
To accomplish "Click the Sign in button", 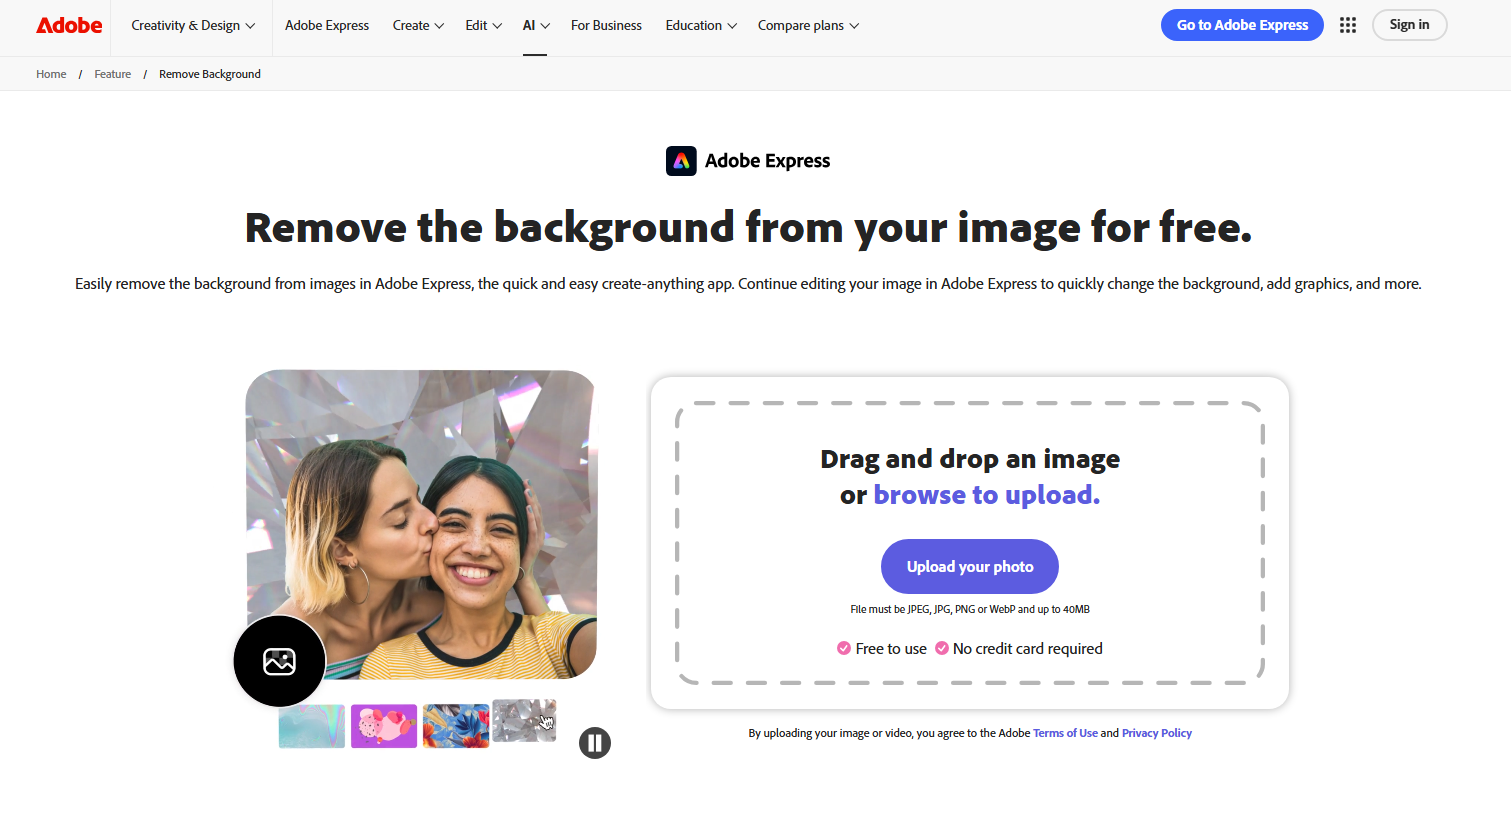I will [1409, 25].
